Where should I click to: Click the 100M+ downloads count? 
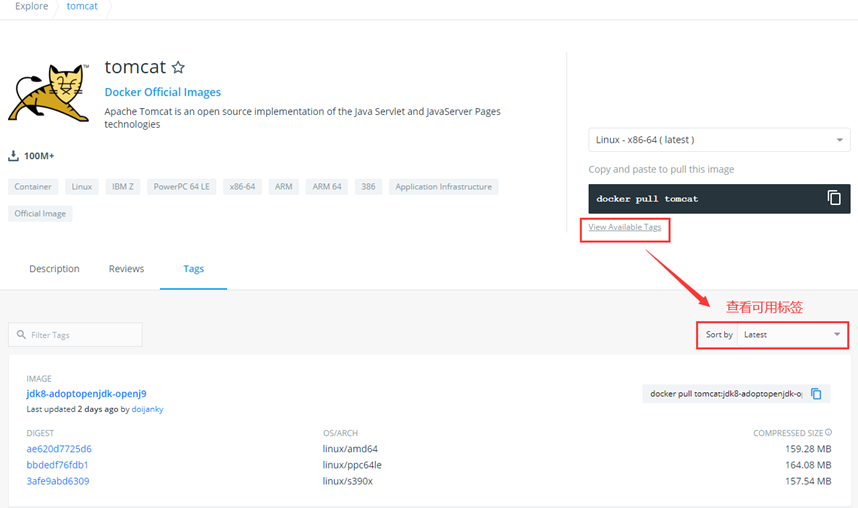[39, 156]
